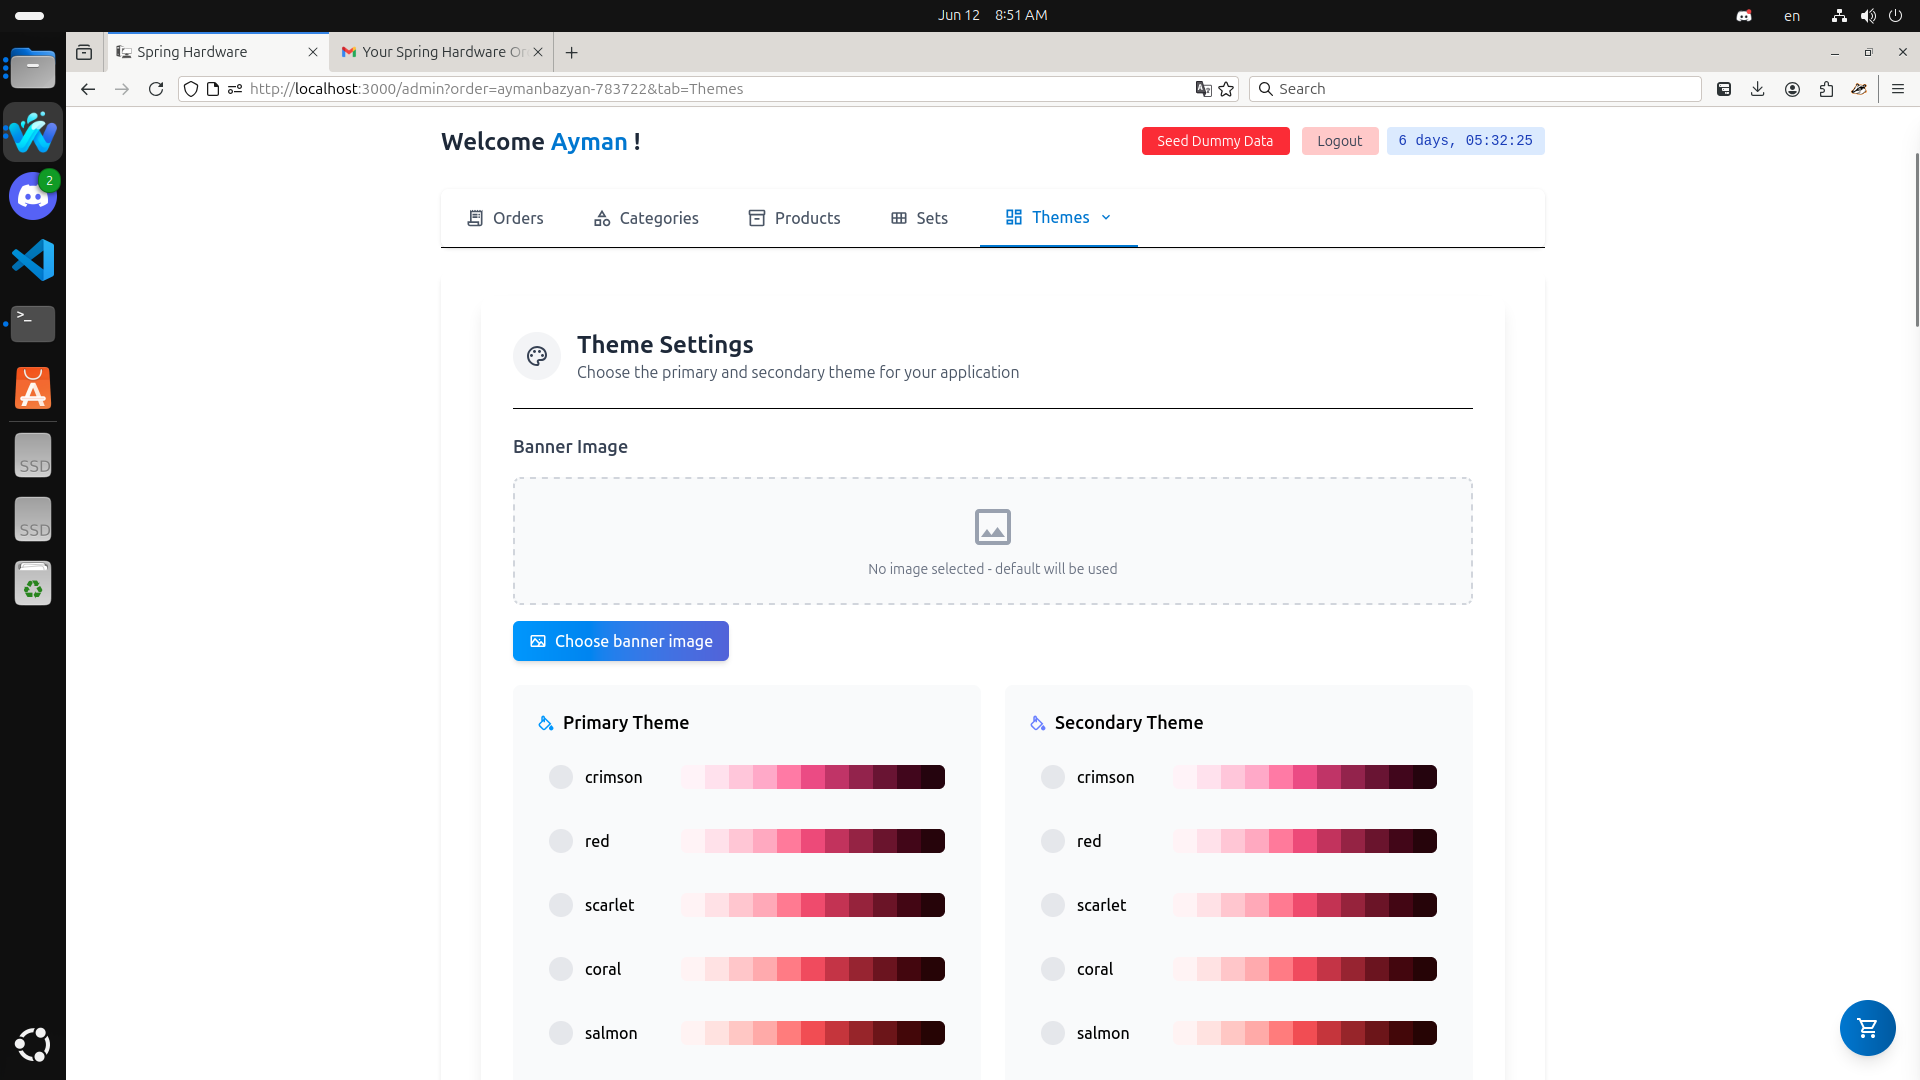The height and width of the screenshot is (1080, 1920).
Task: Open the Orders tab
Action: 505,218
